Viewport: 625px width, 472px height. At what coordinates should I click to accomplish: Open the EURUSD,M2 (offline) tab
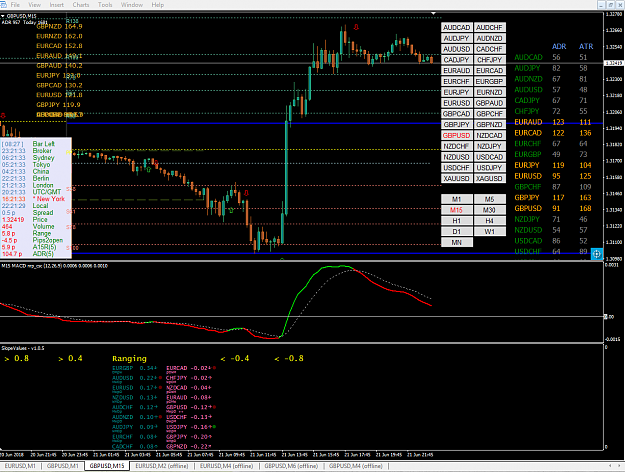[x=161, y=466]
